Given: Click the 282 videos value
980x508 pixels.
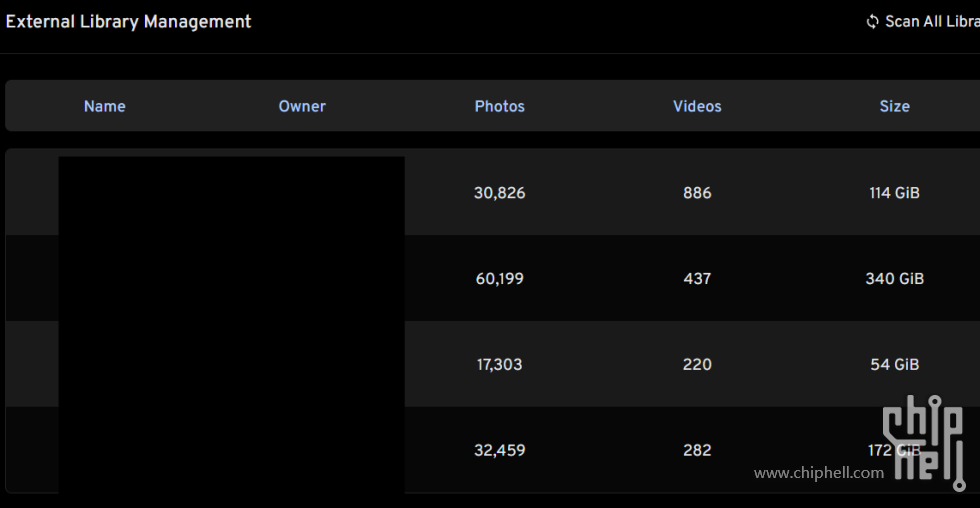Looking at the screenshot, I should click(x=697, y=450).
